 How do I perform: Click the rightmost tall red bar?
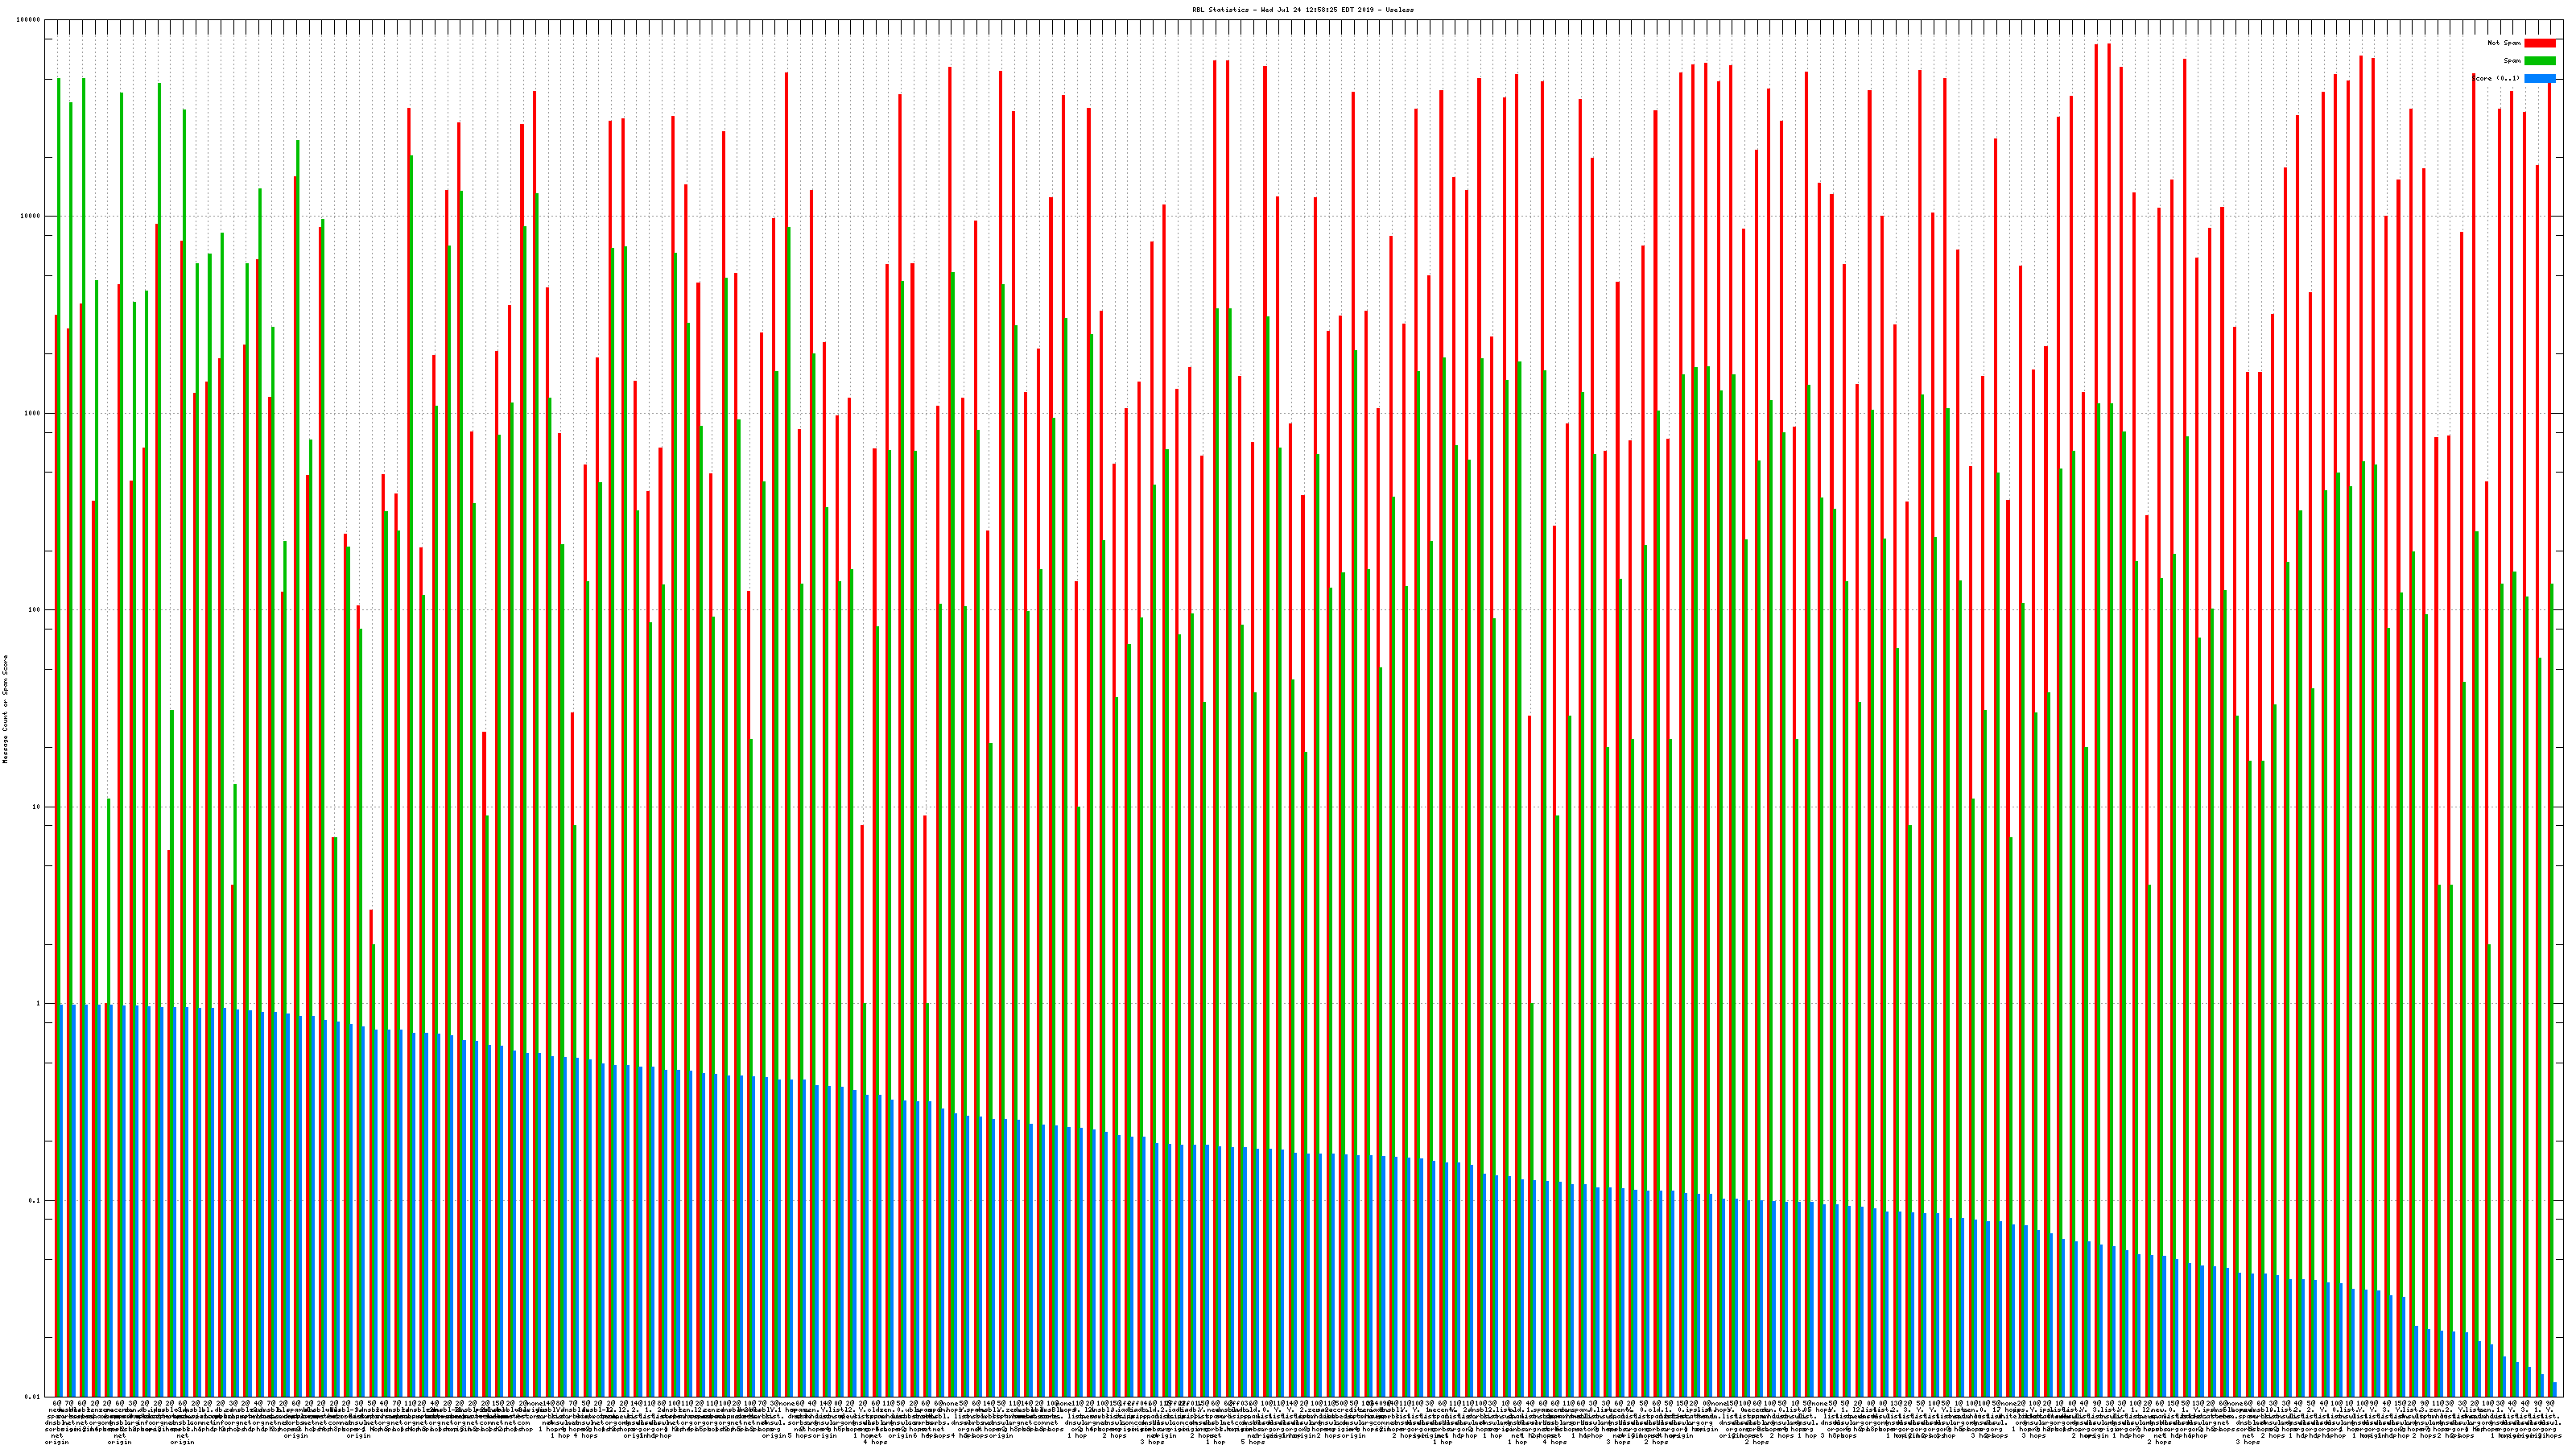(2549, 700)
